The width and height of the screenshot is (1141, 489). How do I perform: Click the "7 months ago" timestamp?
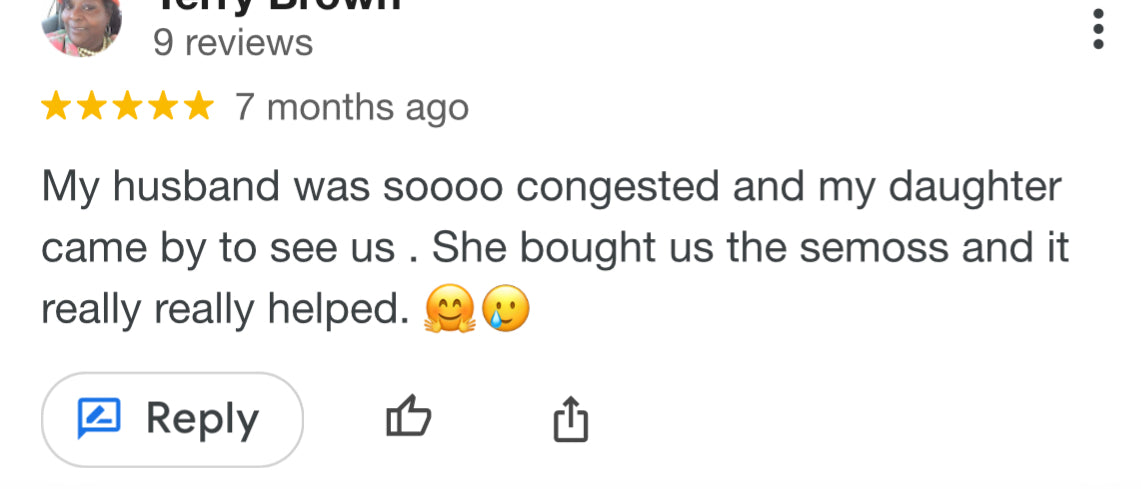coord(351,107)
